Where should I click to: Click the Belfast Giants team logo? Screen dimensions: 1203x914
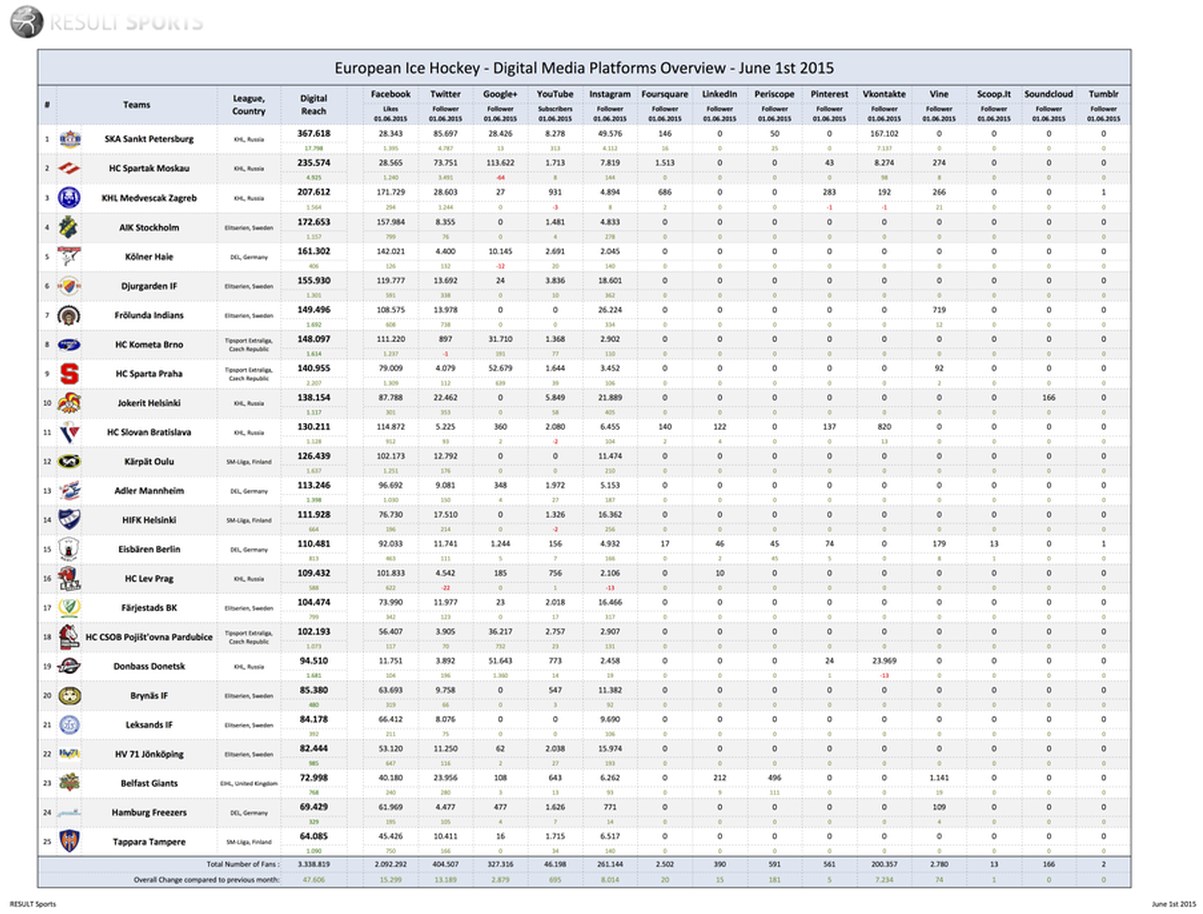coord(69,783)
